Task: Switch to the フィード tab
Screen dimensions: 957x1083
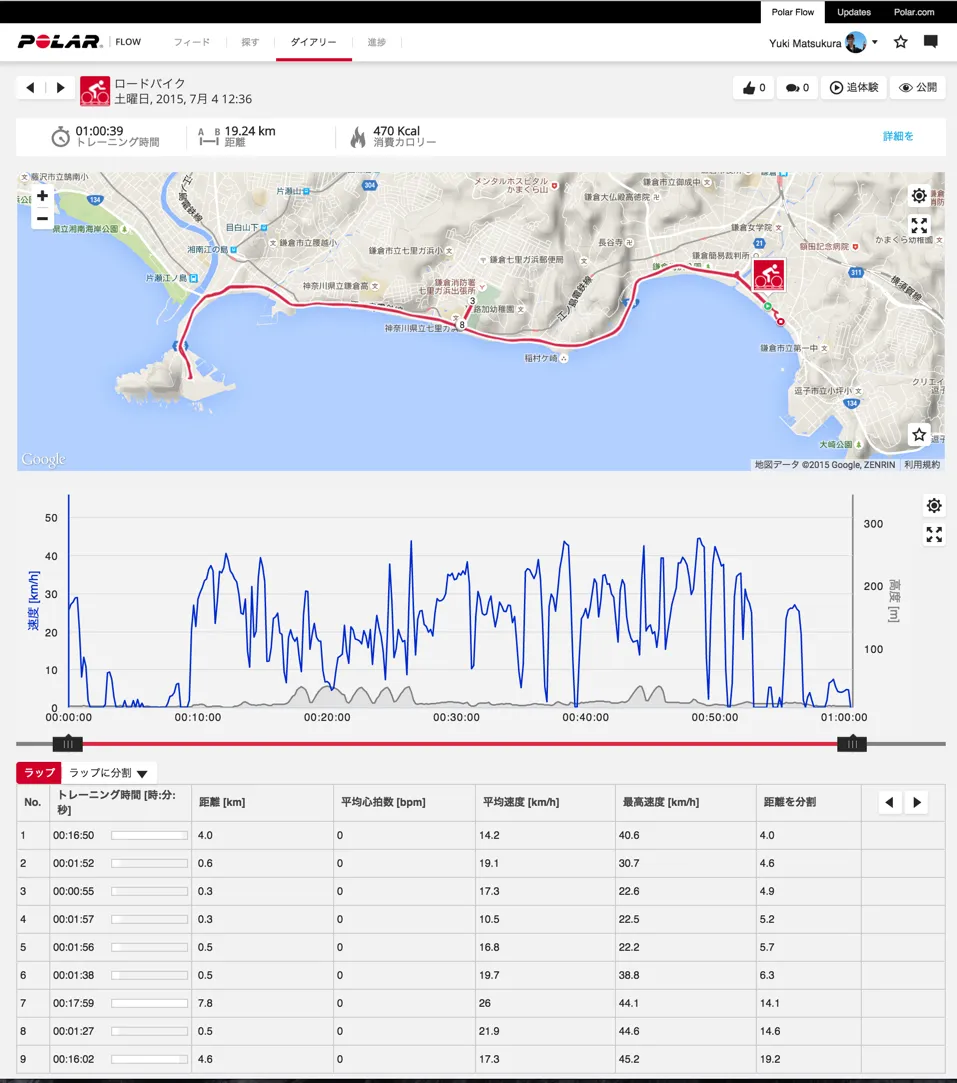Action: (x=192, y=42)
